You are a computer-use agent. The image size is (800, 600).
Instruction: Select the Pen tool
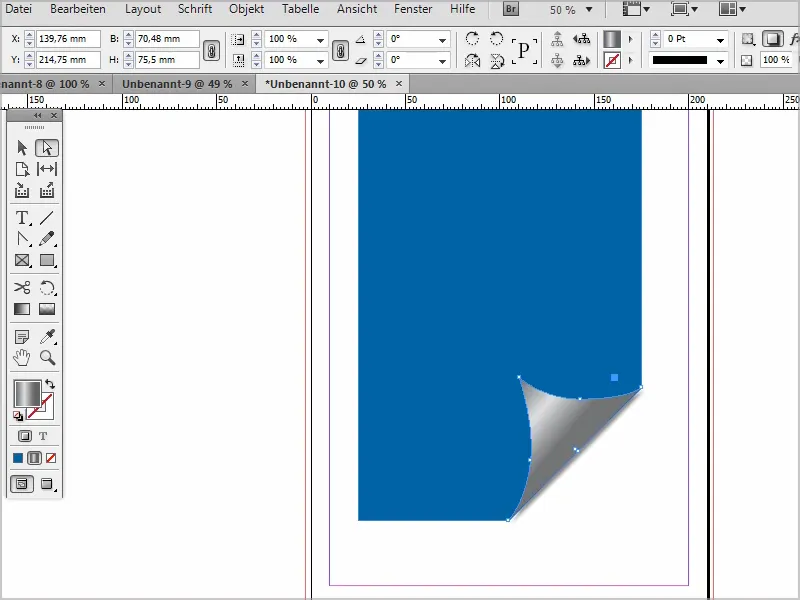pyautogui.click(x=22, y=239)
